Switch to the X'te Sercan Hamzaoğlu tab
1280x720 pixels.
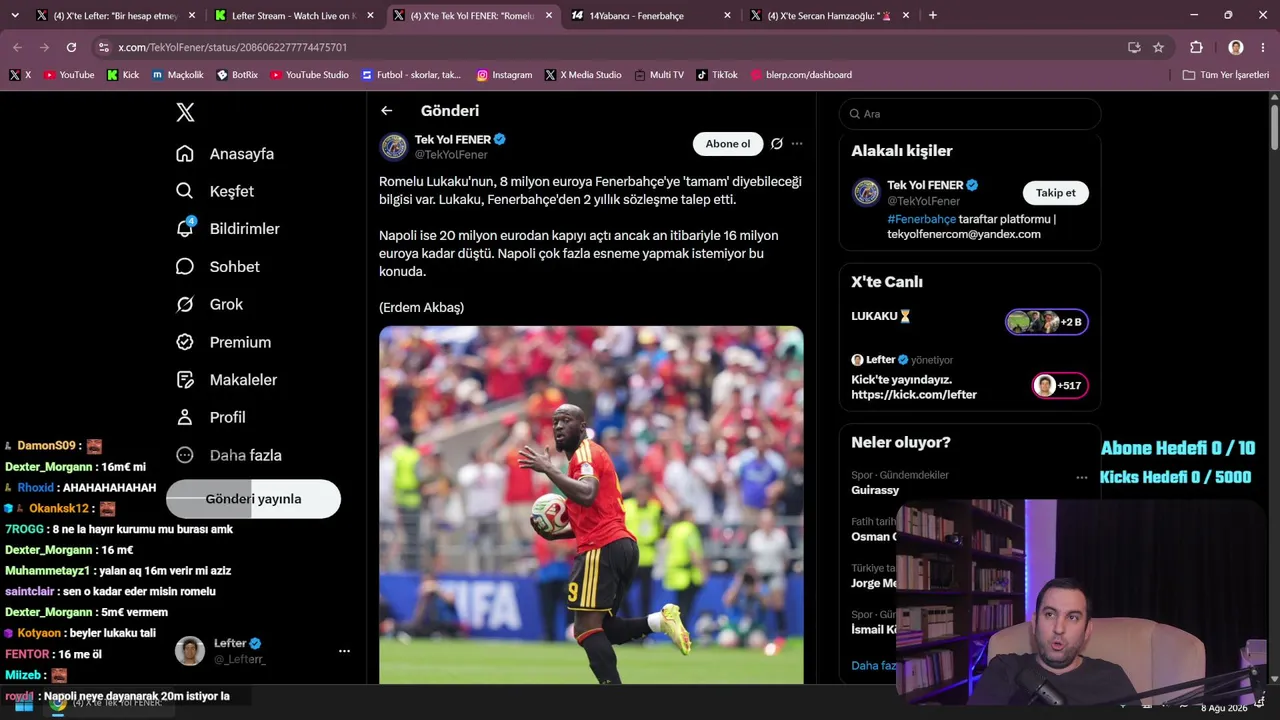pyautogui.click(x=828, y=15)
